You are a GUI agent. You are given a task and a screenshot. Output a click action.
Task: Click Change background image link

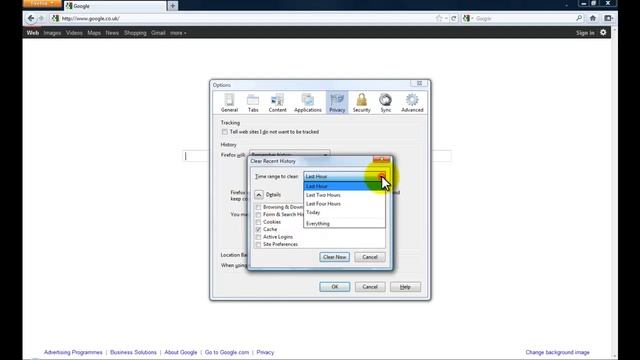(x=557, y=352)
